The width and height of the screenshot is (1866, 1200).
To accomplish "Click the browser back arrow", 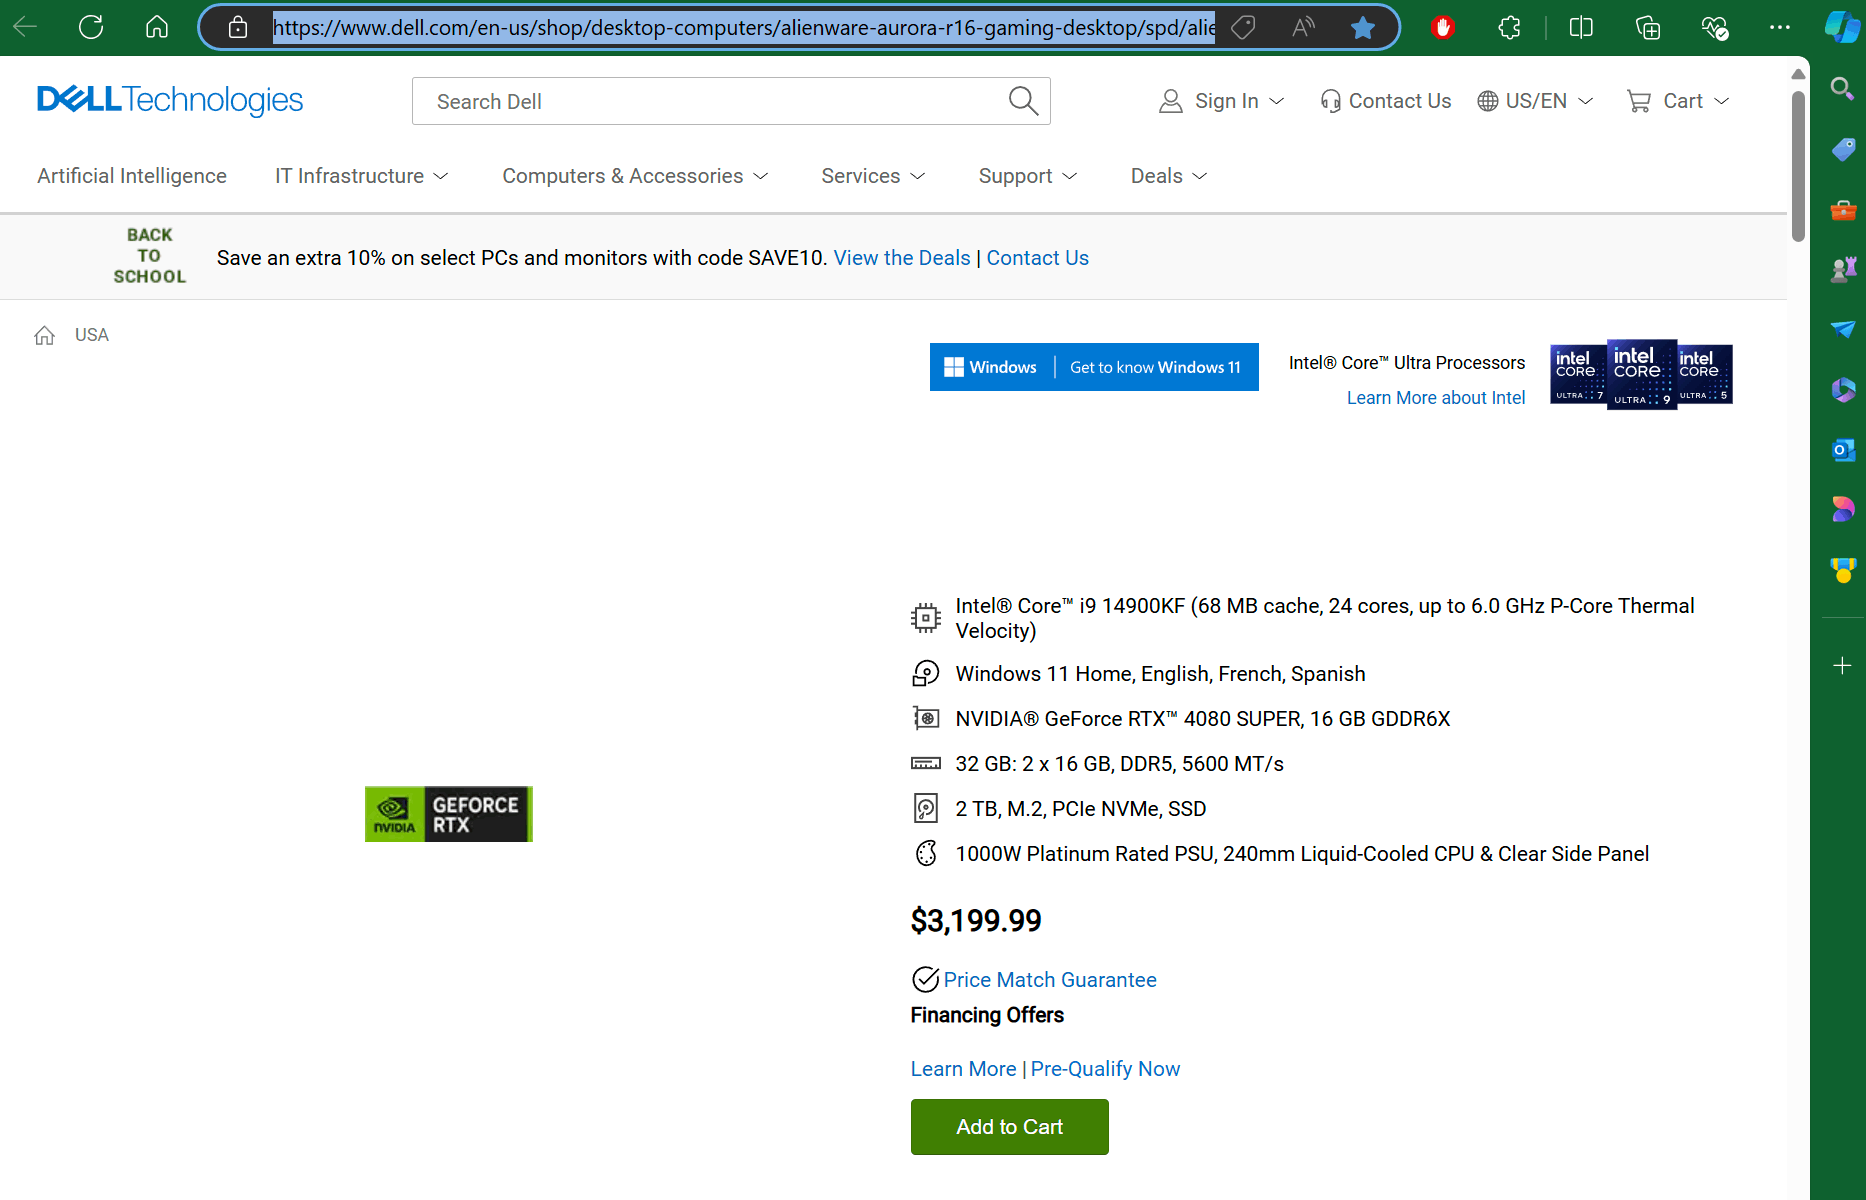I will tap(25, 27).
